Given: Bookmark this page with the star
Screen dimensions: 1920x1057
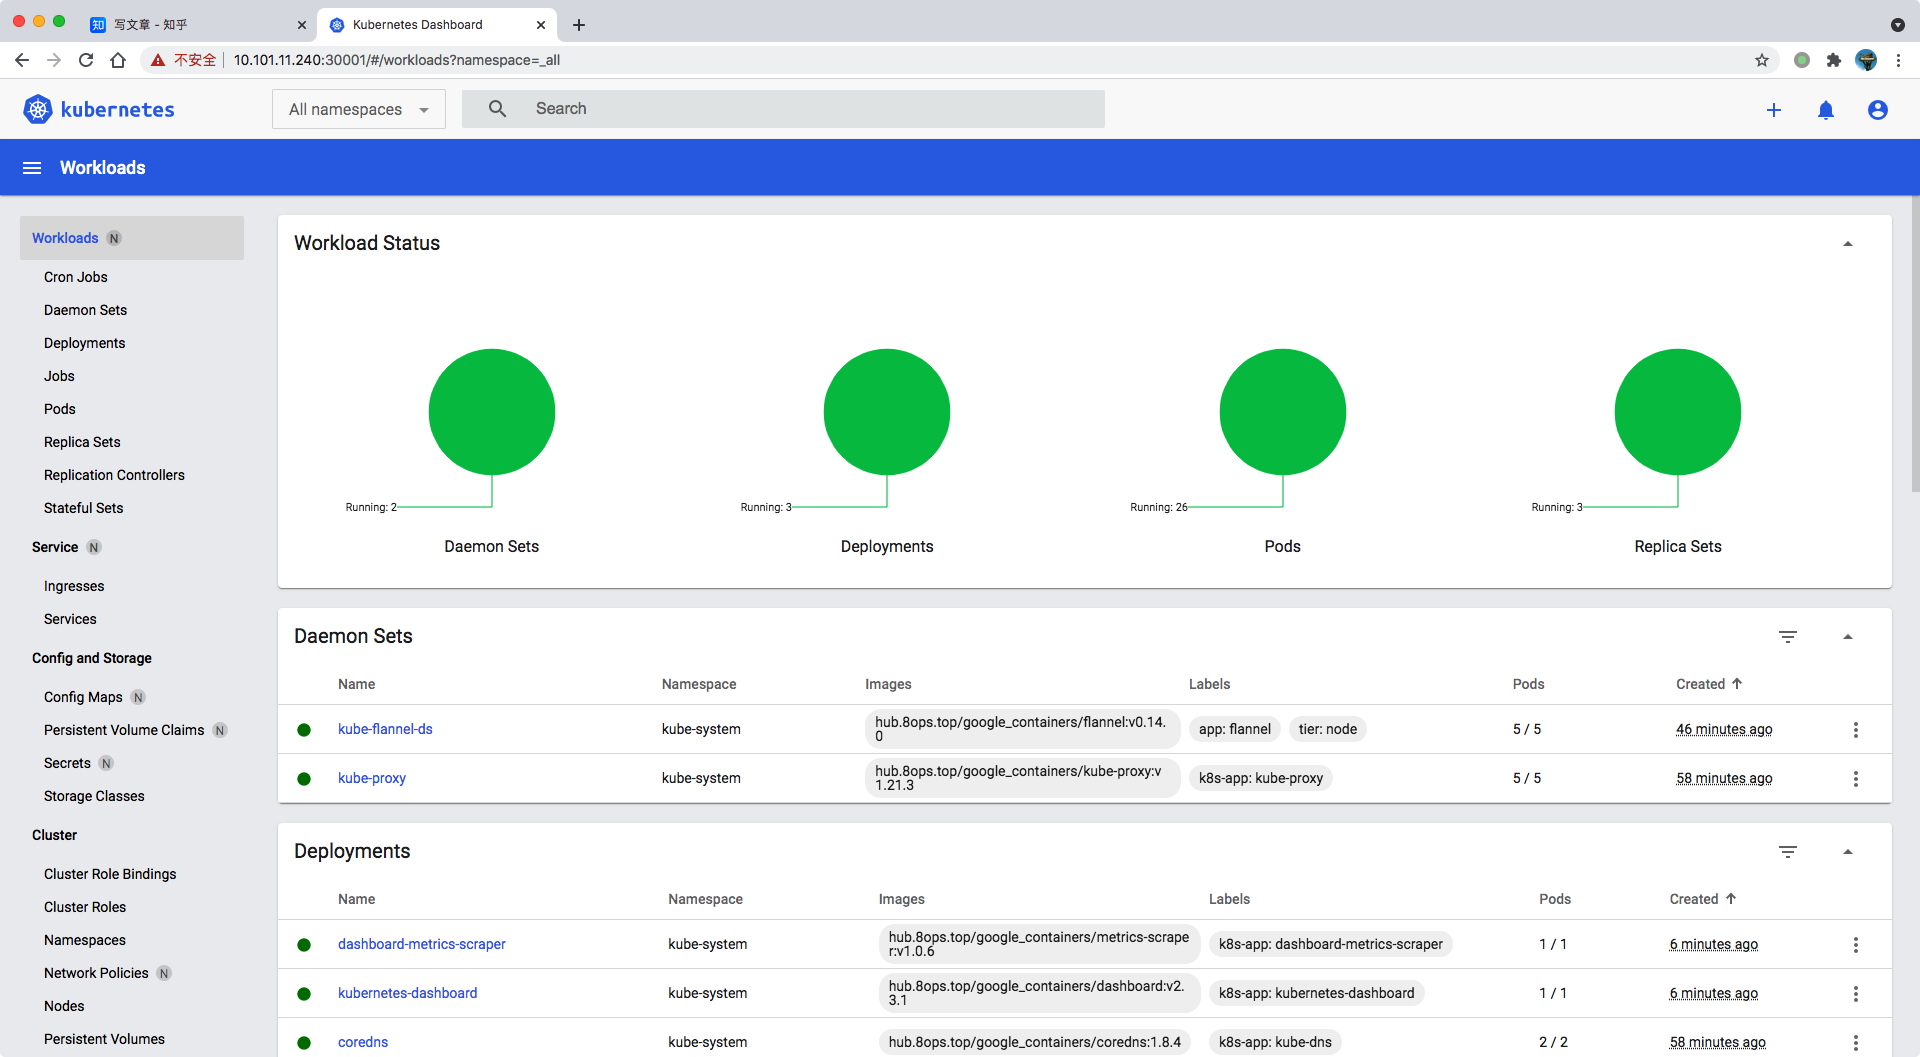Looking at the screenshot, I should pyautogui.click(x=1762, y=60).
